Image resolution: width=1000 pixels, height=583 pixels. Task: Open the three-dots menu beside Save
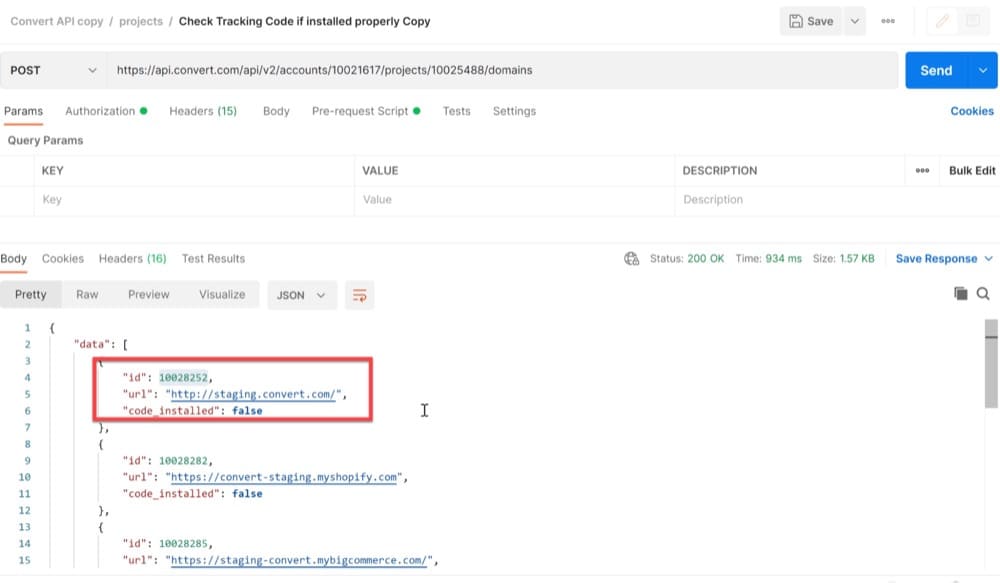(888, 21)
